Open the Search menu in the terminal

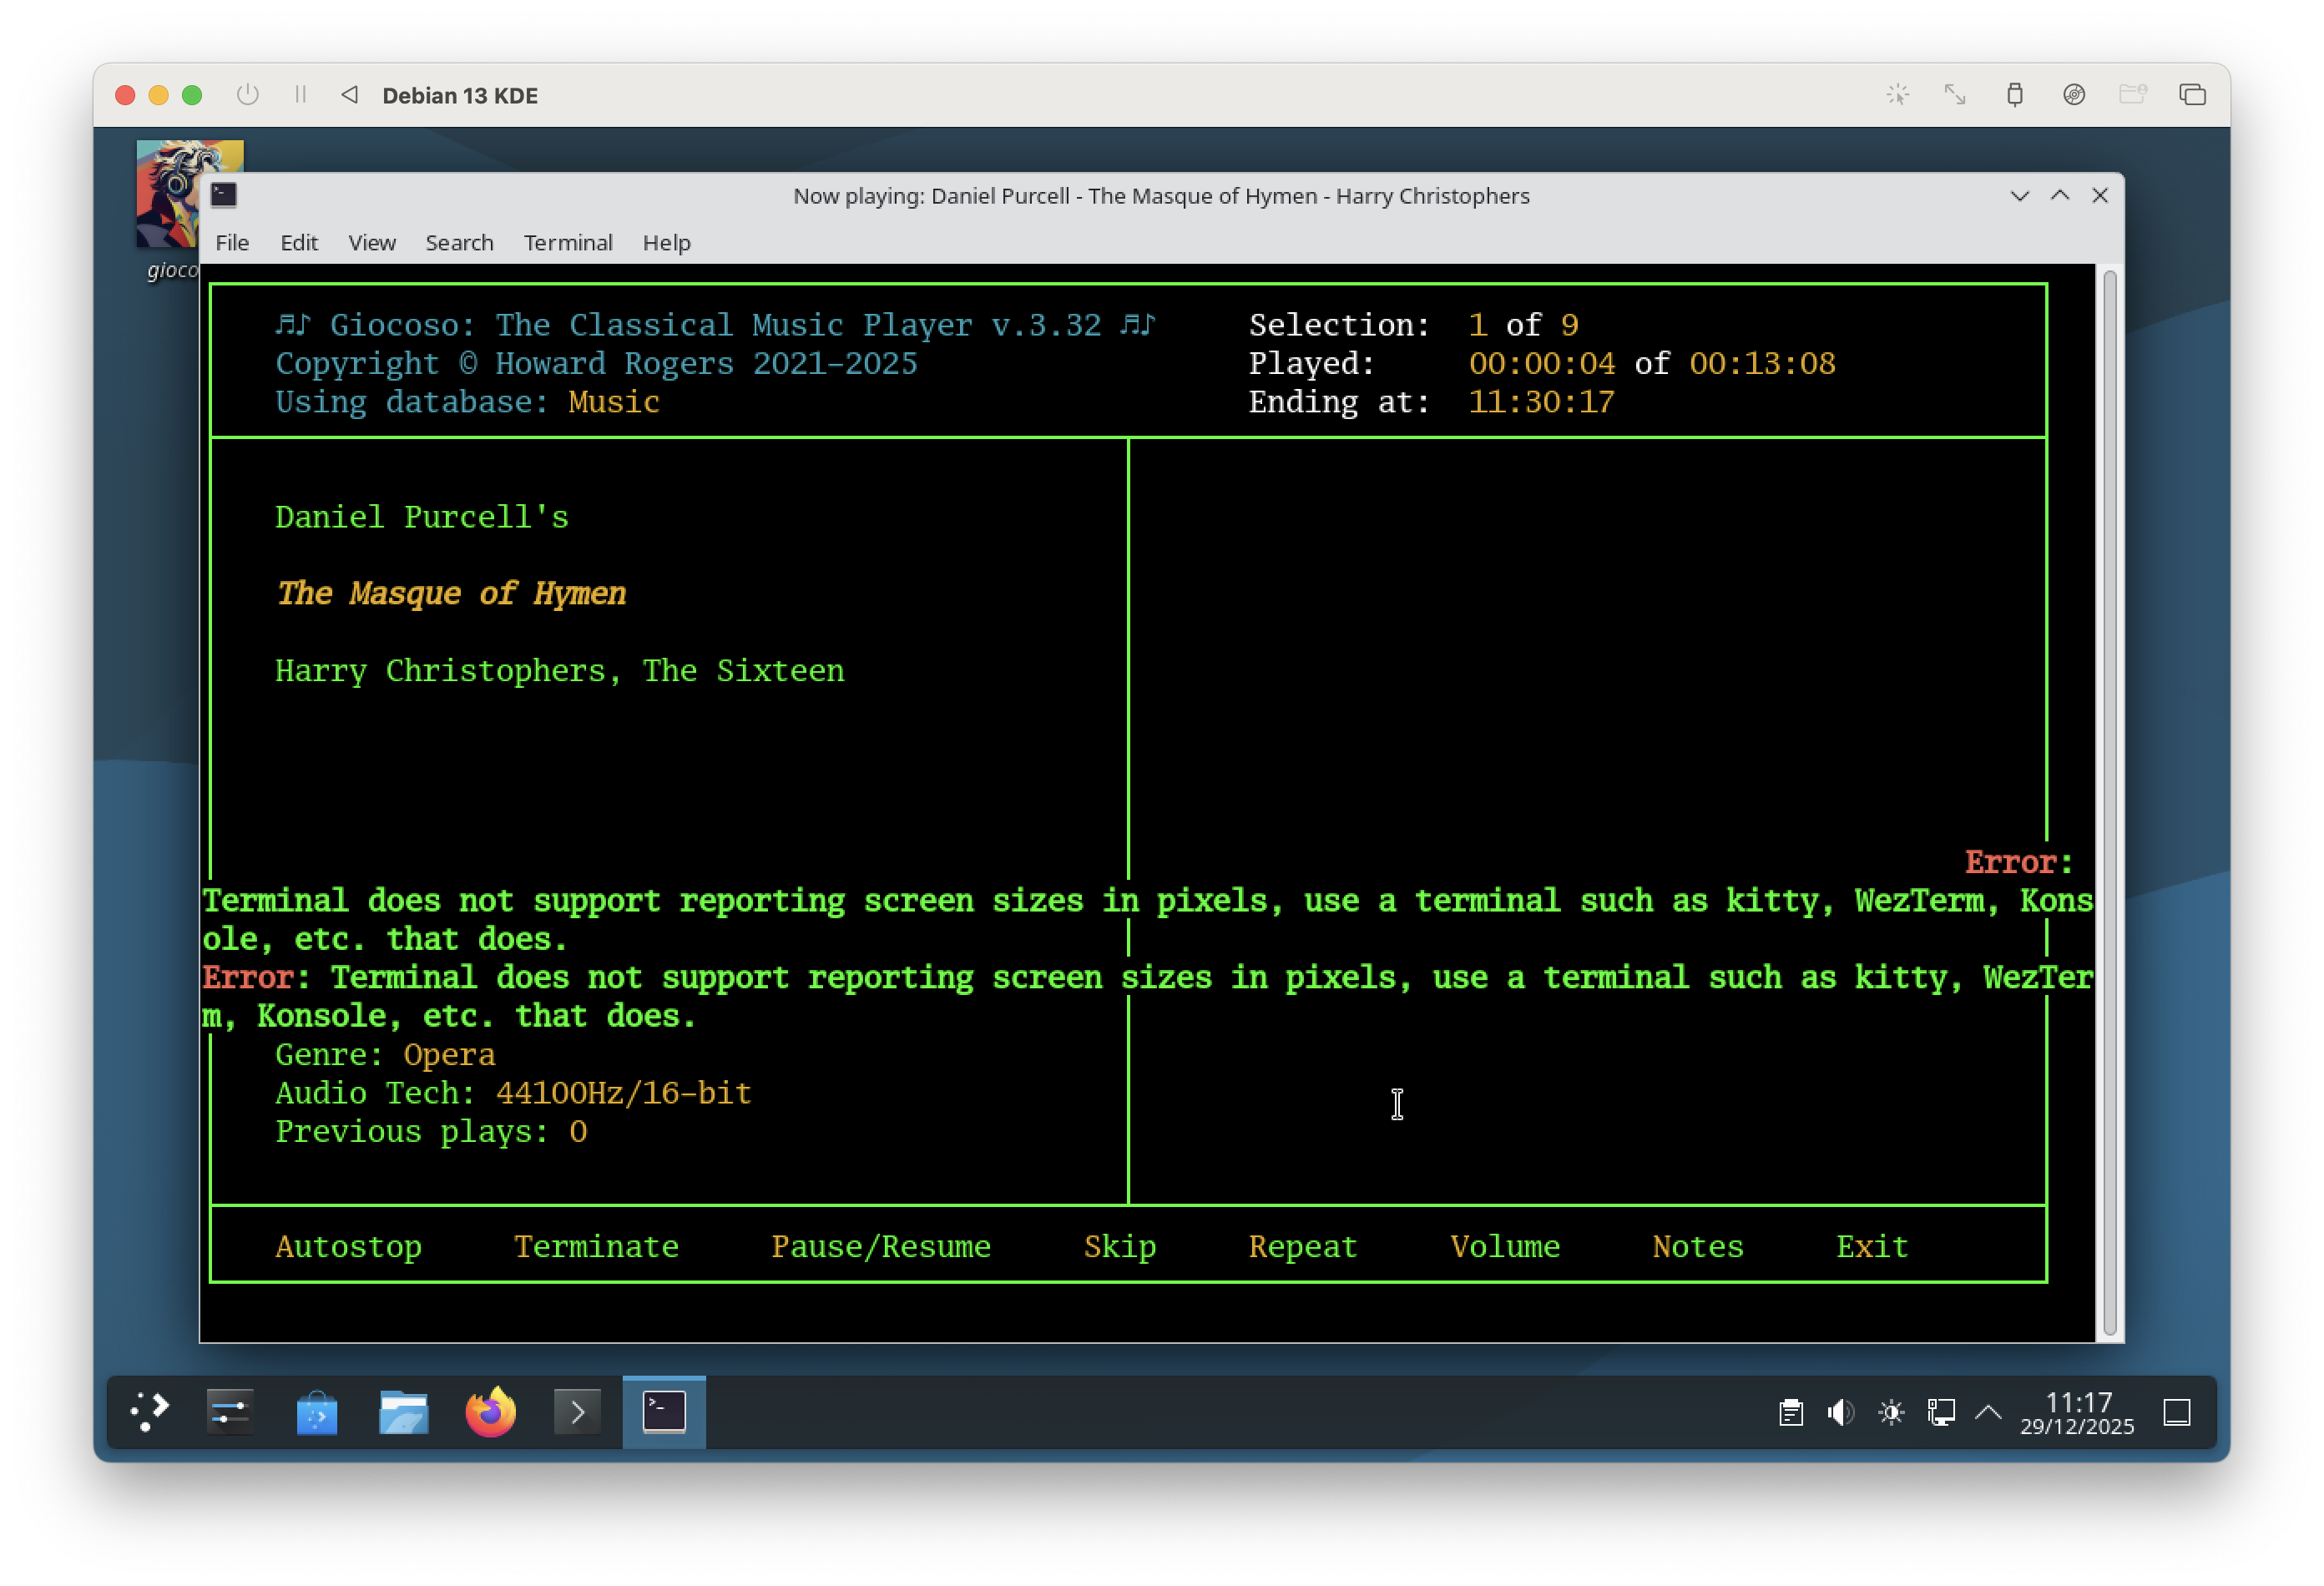[x=458, y=242]
